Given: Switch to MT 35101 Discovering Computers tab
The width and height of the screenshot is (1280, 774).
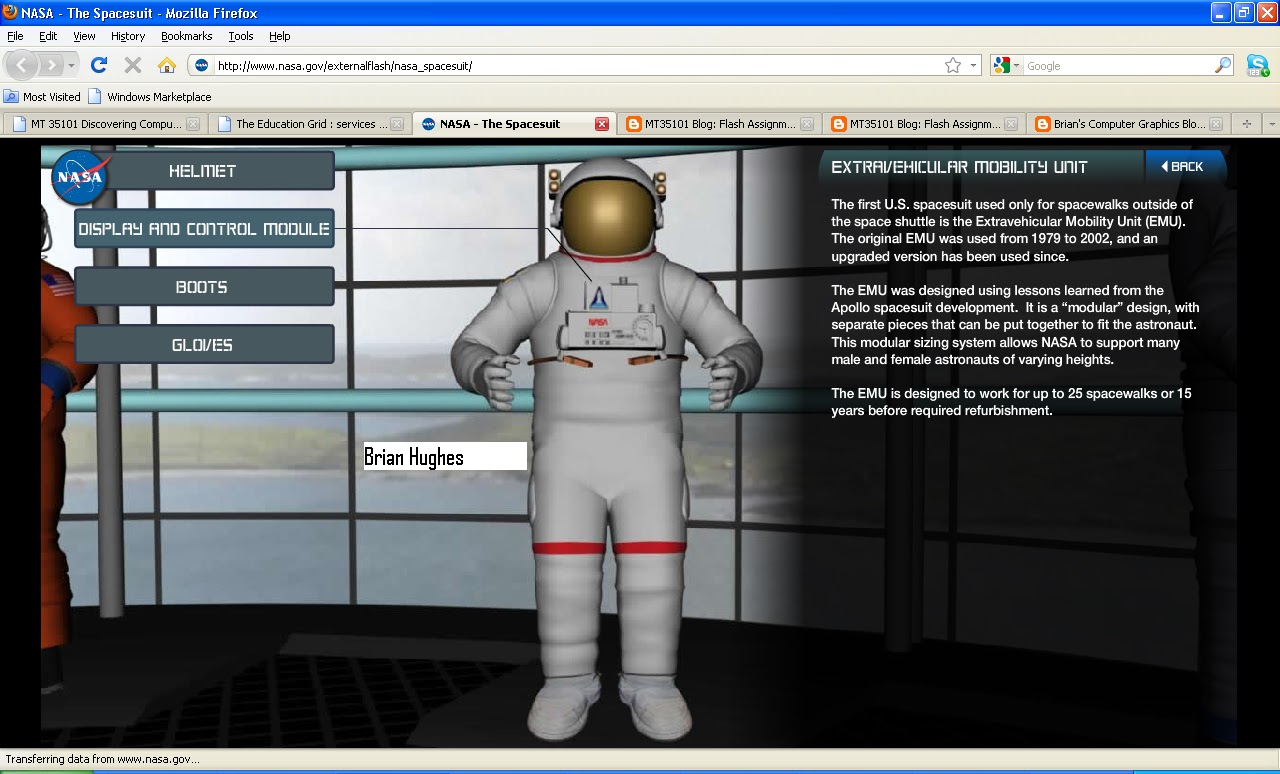Looking at the screenshot, I should tap(105, 124).
